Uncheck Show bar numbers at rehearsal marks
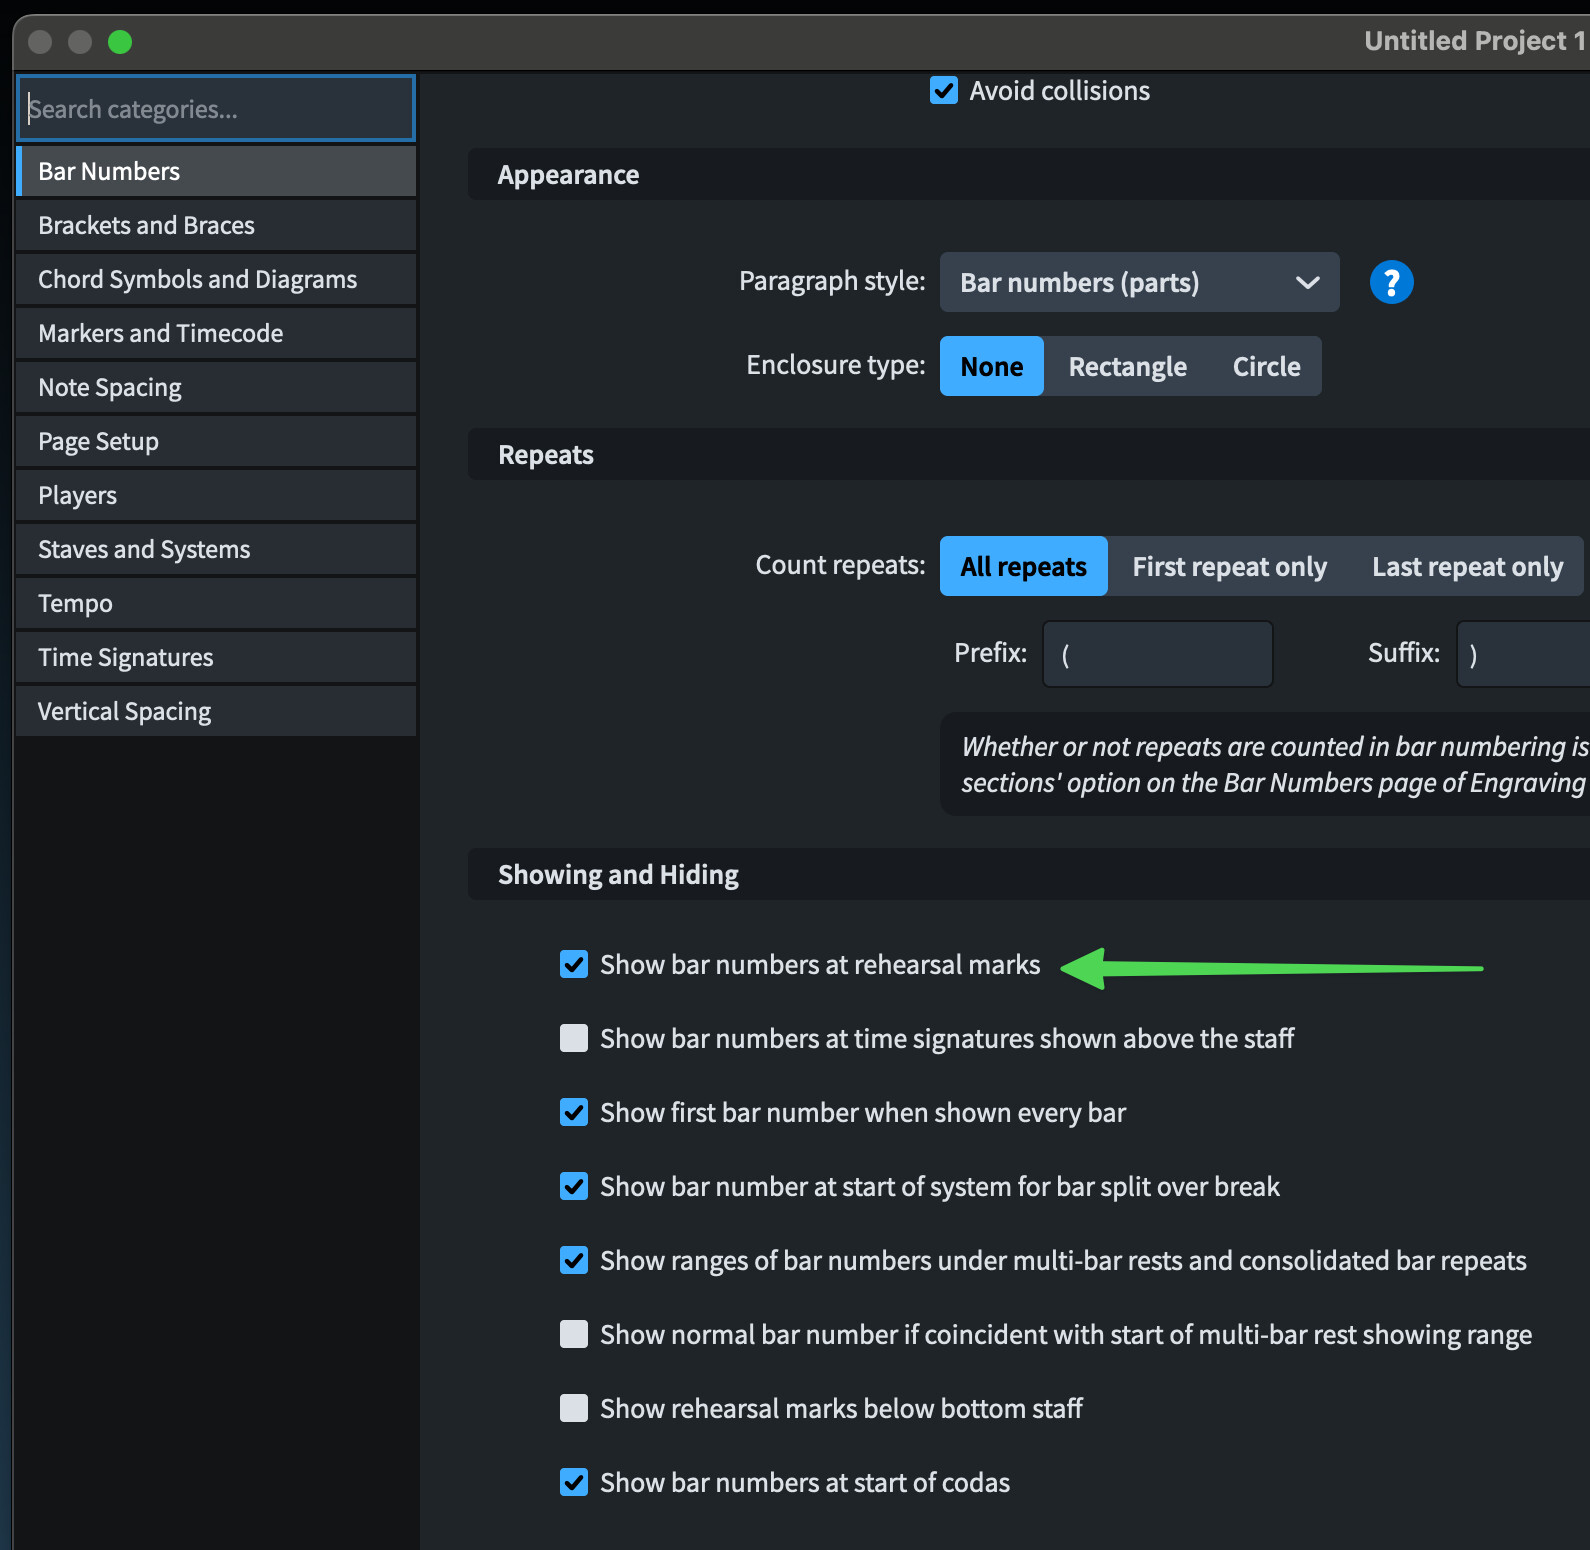 click(x=574, y=965)
